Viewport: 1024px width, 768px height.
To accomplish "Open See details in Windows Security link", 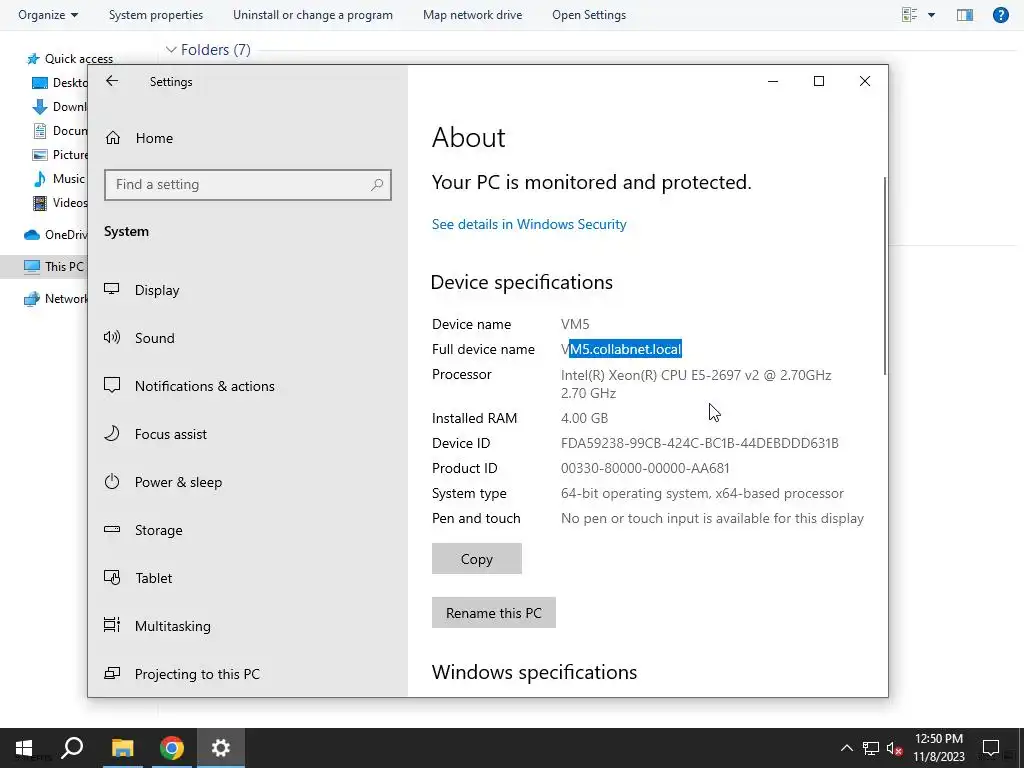I will pyautogui.click(x=529, y=224).
